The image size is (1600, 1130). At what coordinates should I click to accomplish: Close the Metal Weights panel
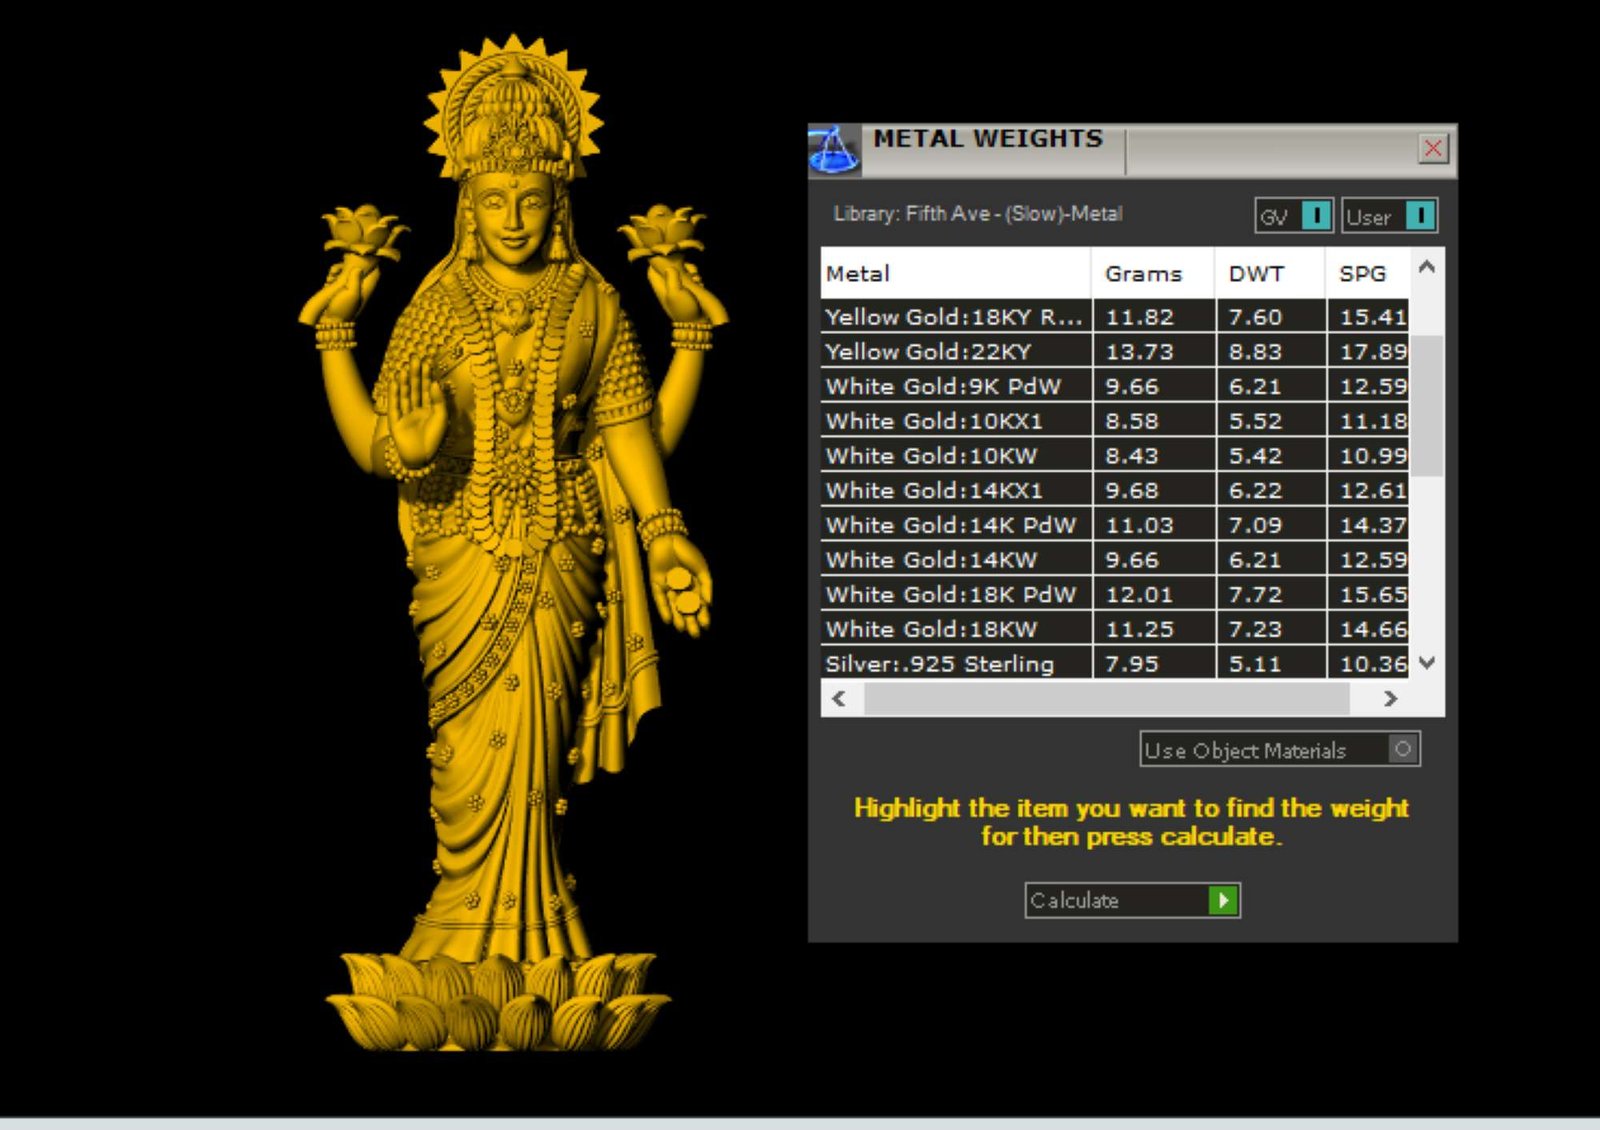click(1432, 149)
